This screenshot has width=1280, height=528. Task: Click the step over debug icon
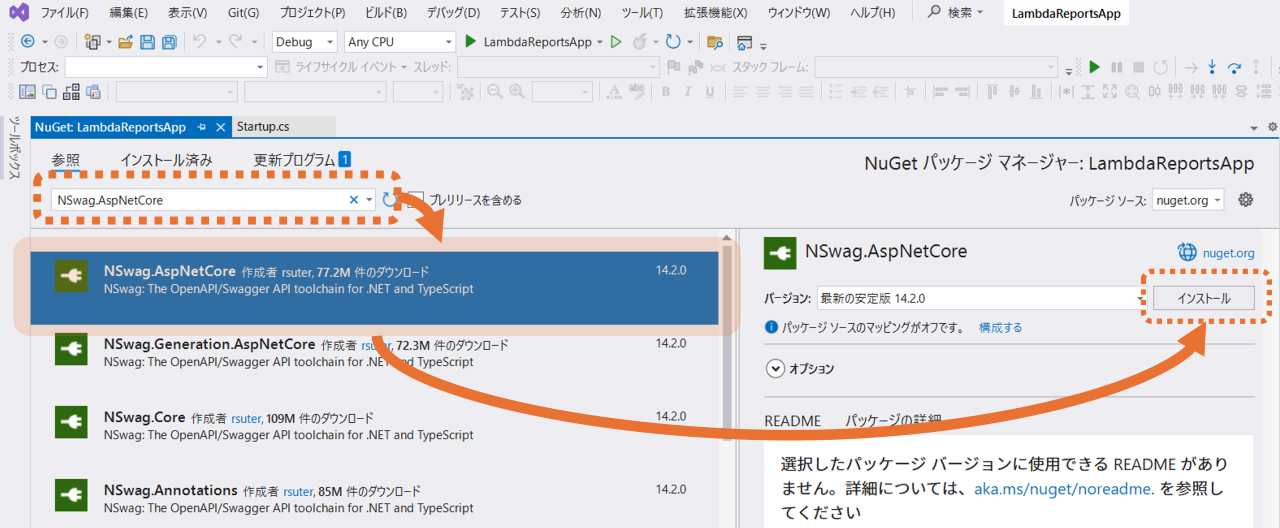click(1235, 67)
